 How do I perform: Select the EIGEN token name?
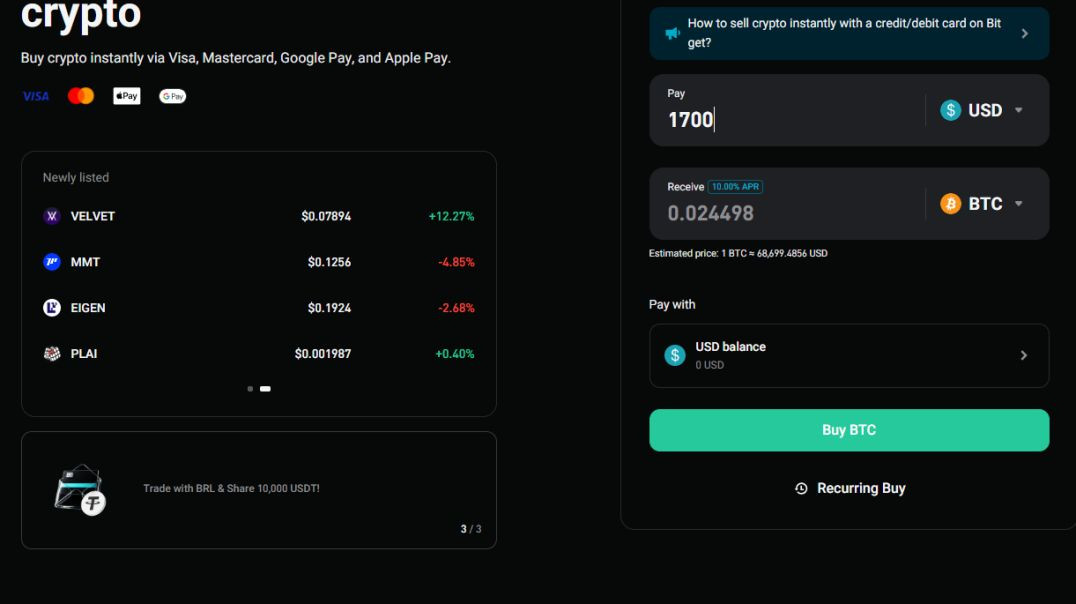click(x=88, y=307)
